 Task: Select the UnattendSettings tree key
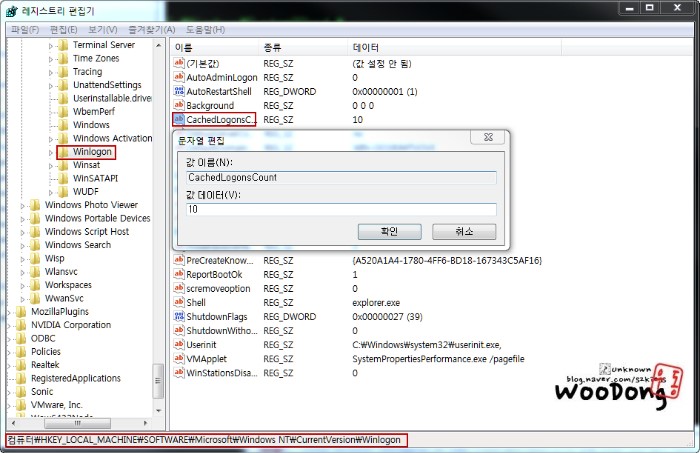pyautogui.click(x=107, y=85)
